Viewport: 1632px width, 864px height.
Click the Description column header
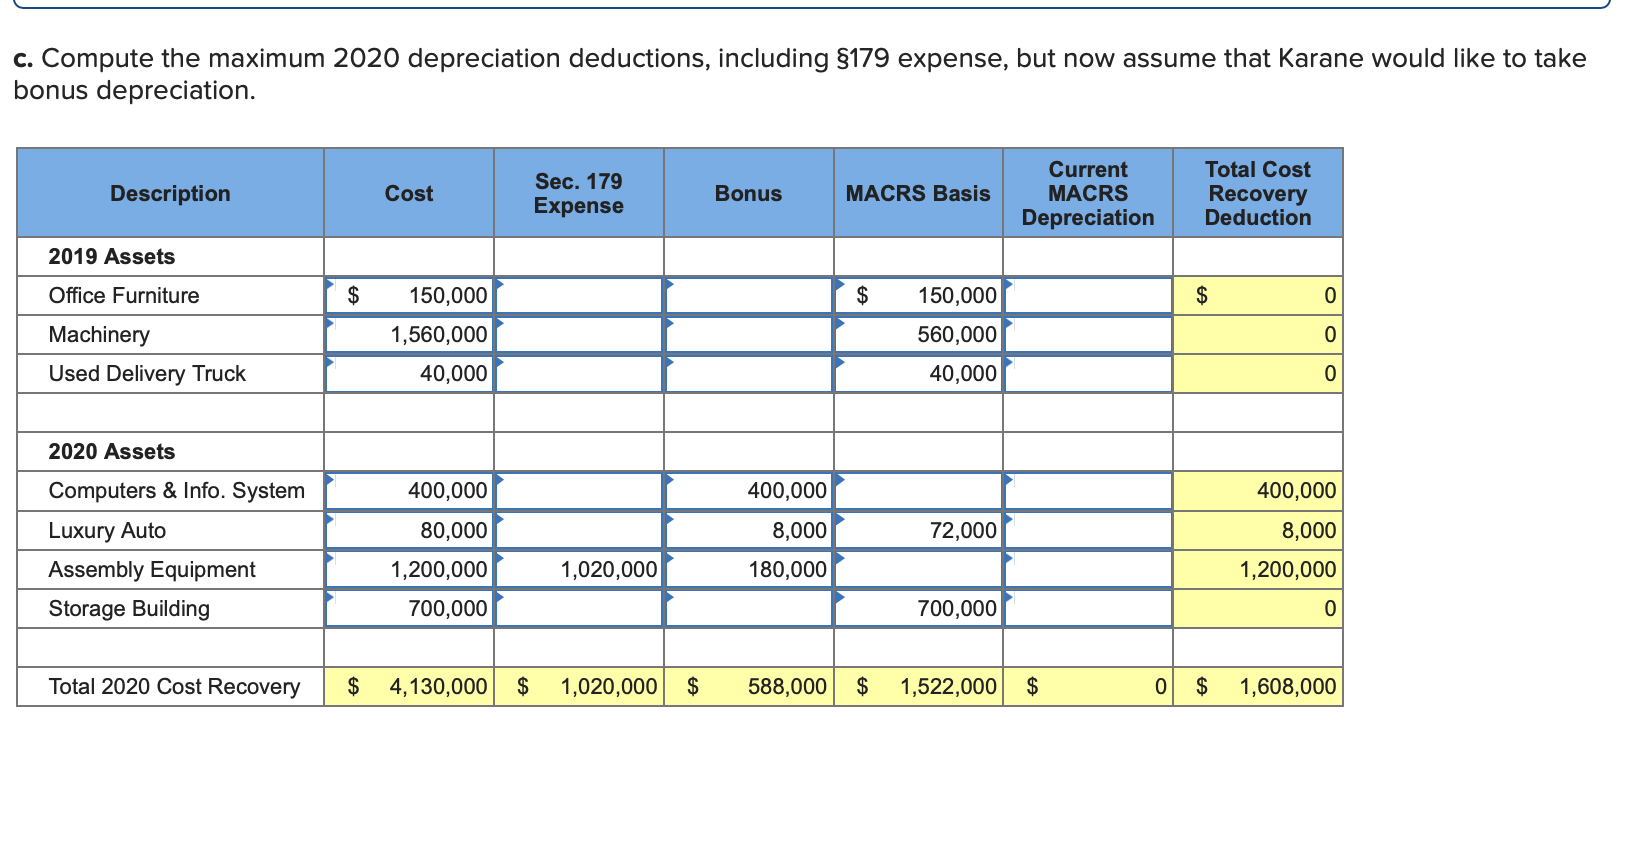pos(170,193)
